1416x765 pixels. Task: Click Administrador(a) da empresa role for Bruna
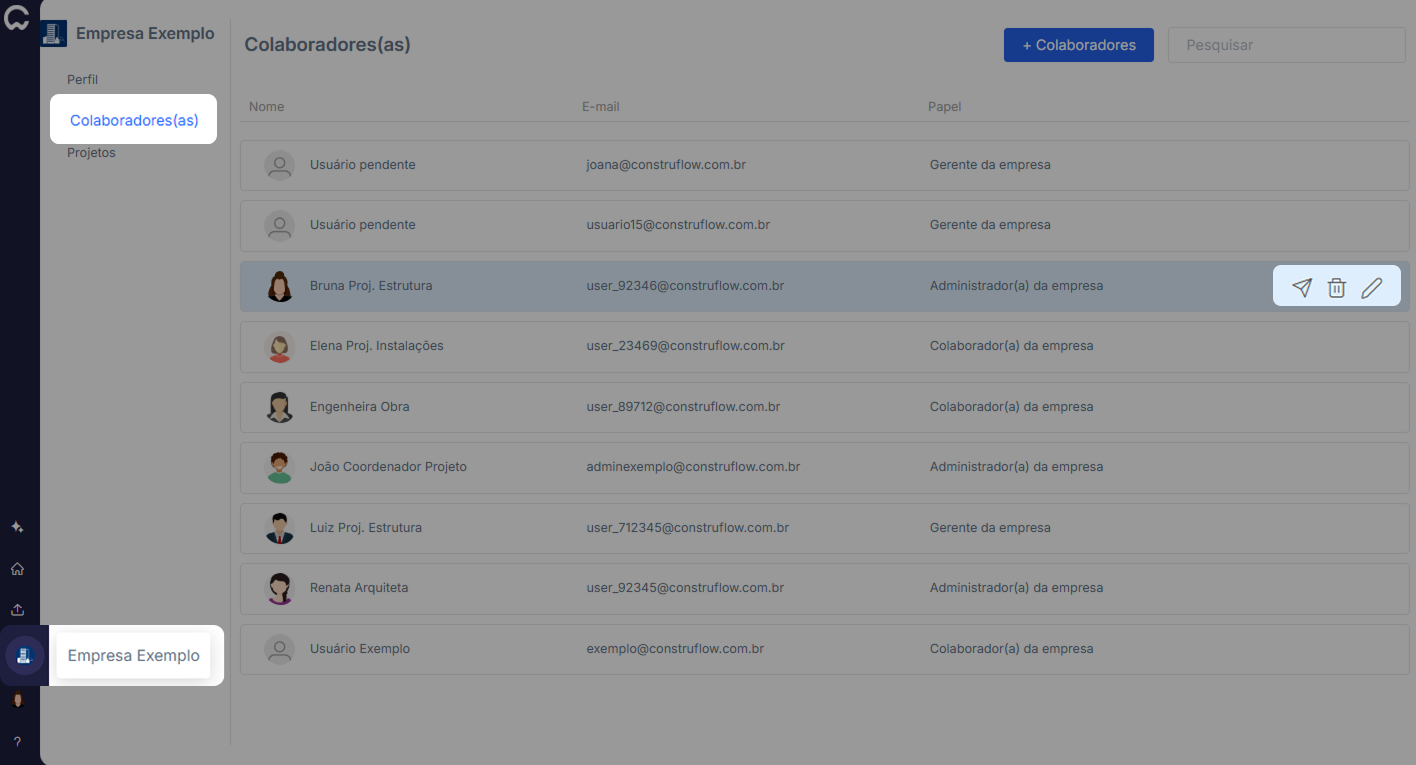[1016, 286]
